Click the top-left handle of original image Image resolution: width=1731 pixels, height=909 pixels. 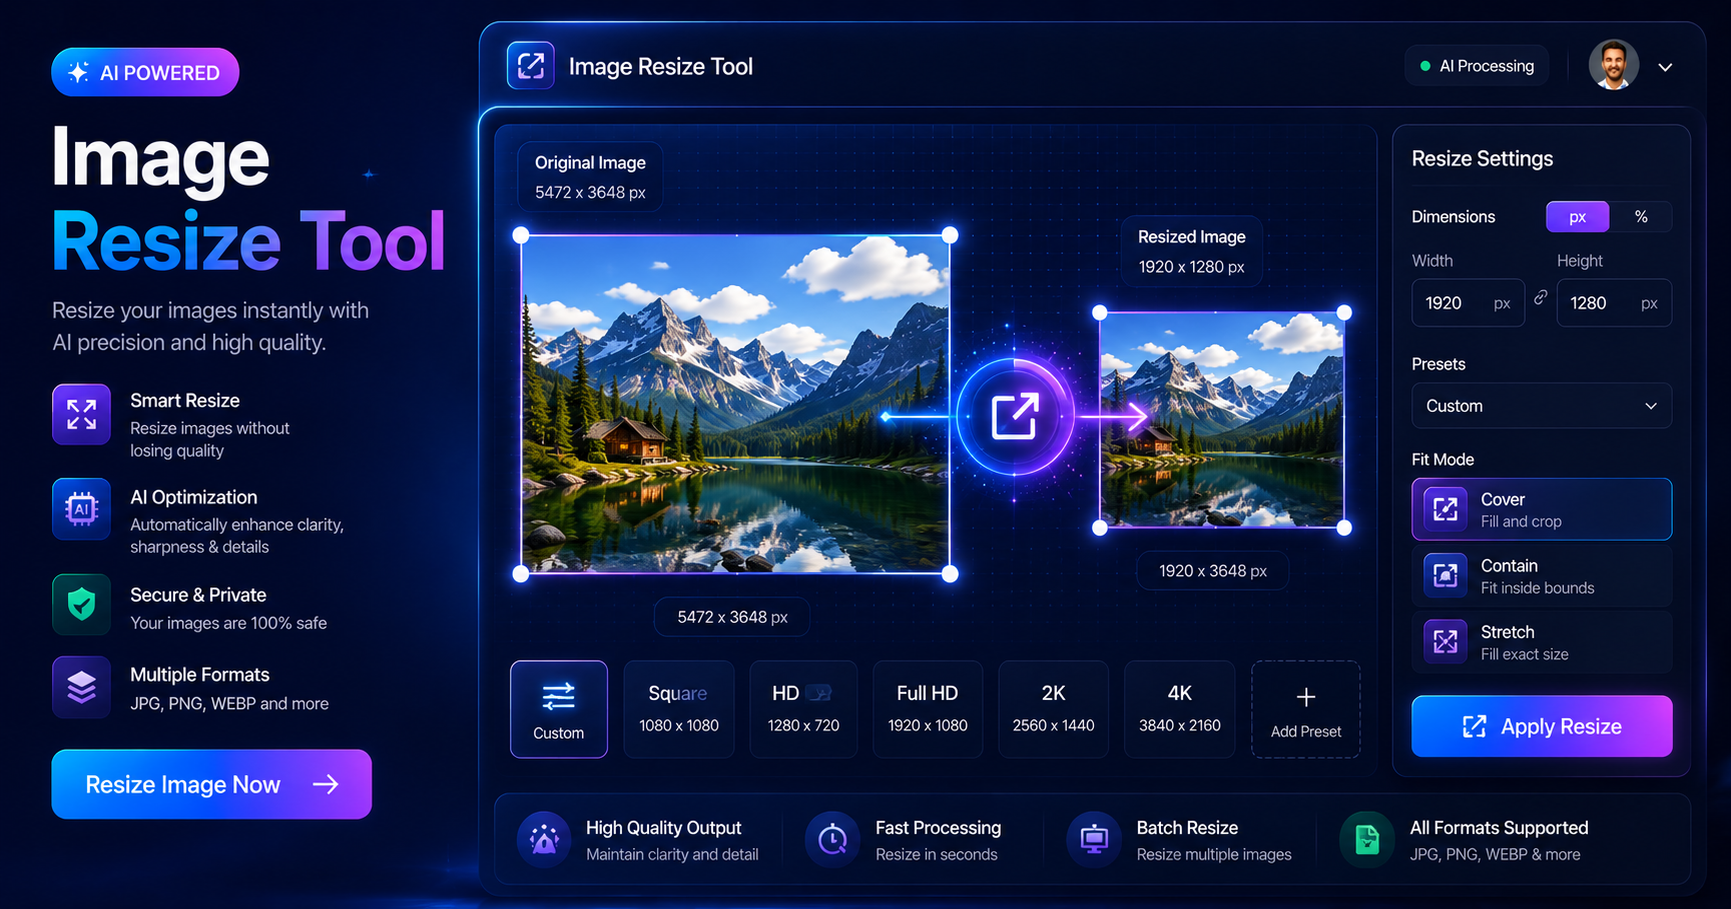(x=521, y=235)
